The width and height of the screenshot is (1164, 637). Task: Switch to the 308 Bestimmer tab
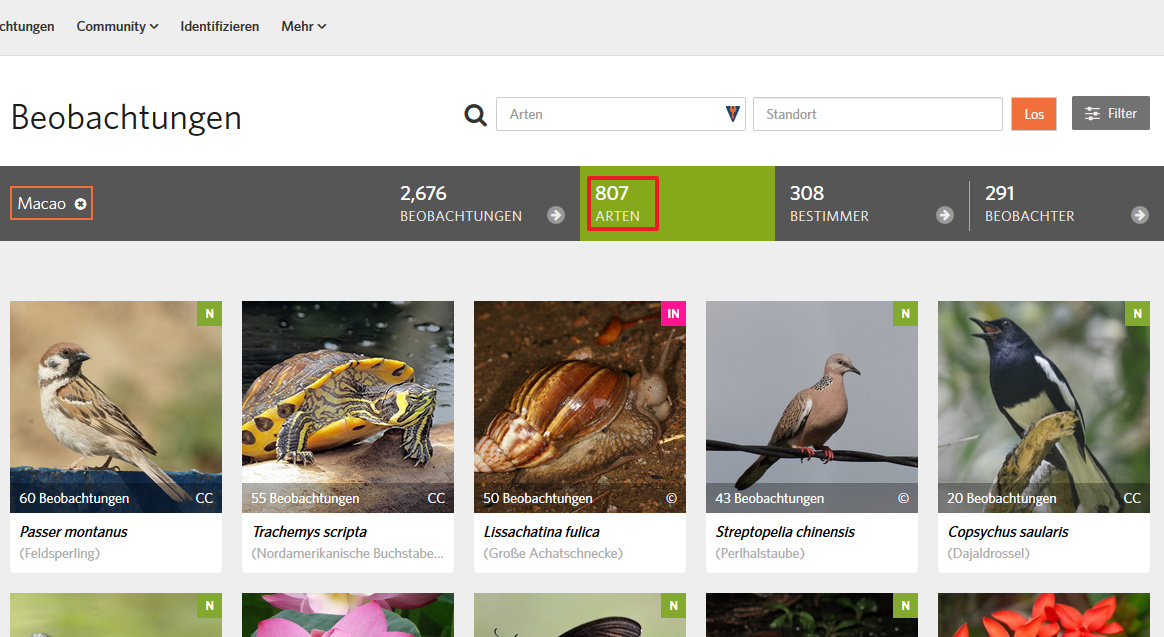pos(872,203)
